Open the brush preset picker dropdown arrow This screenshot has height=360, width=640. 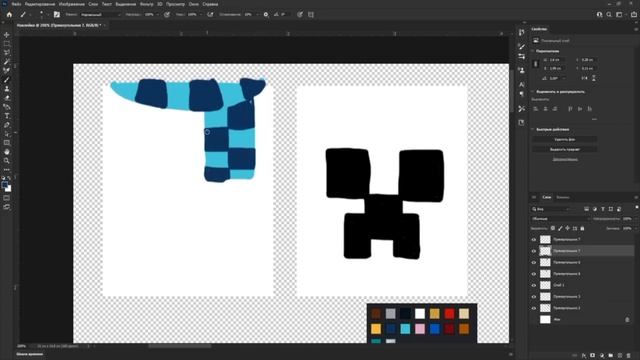[x=47, y=14]
